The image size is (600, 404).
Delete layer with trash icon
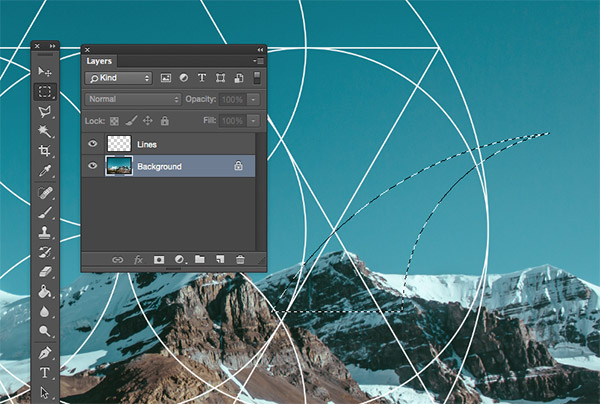tap(240, 259)
